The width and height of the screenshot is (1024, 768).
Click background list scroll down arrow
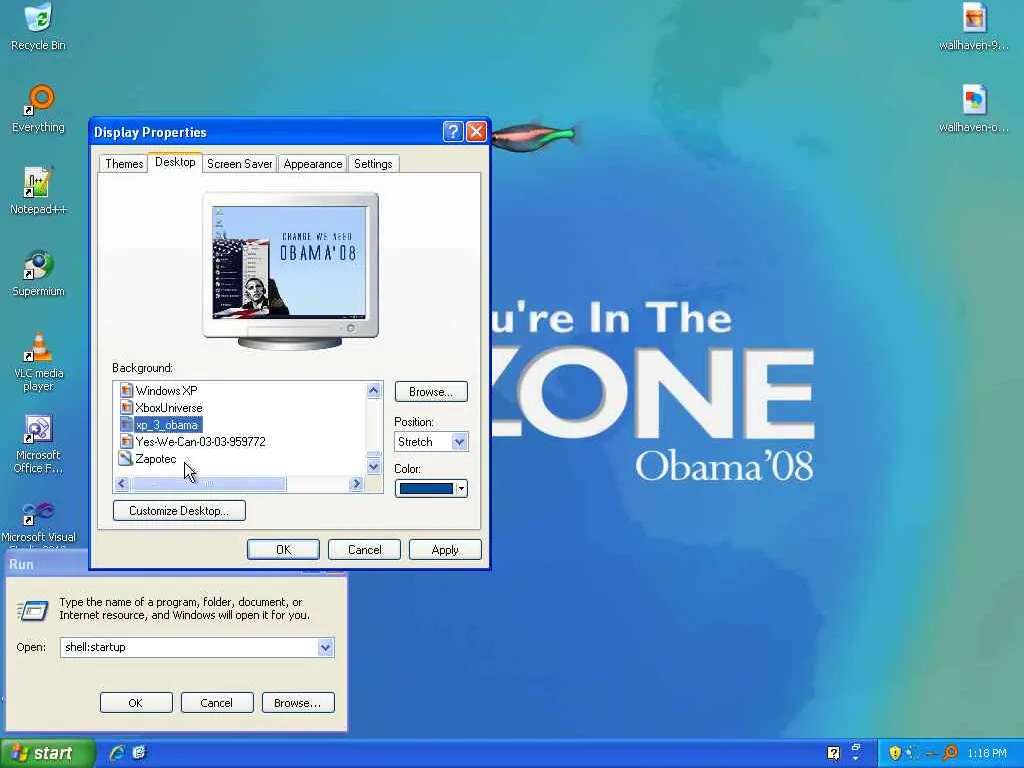374,466
